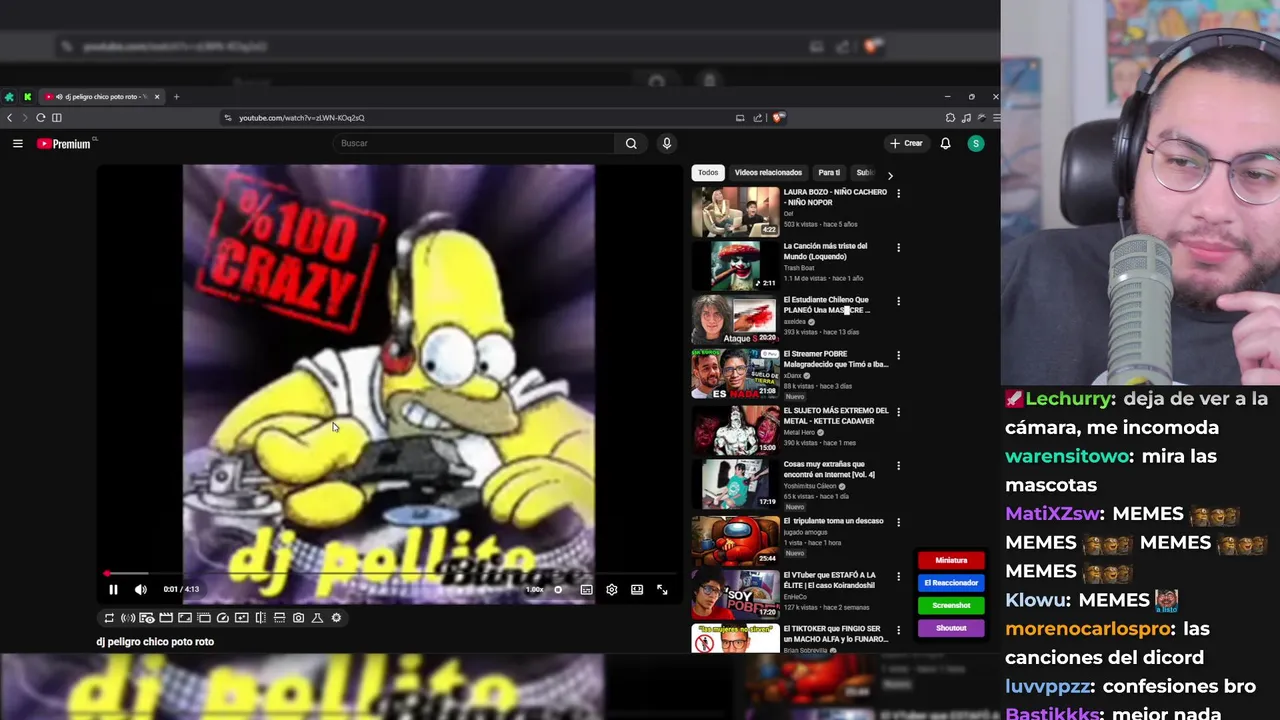Image resolution: width=1280 pixels, height=720 pixels.
Task: Open a new browser tab
Action: 176,97
